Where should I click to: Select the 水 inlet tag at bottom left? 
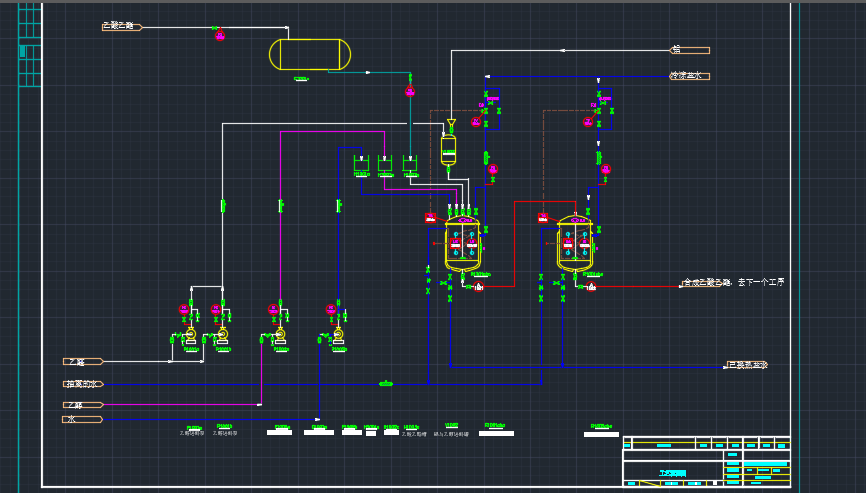pyautogui.click(x=82, y=419)
